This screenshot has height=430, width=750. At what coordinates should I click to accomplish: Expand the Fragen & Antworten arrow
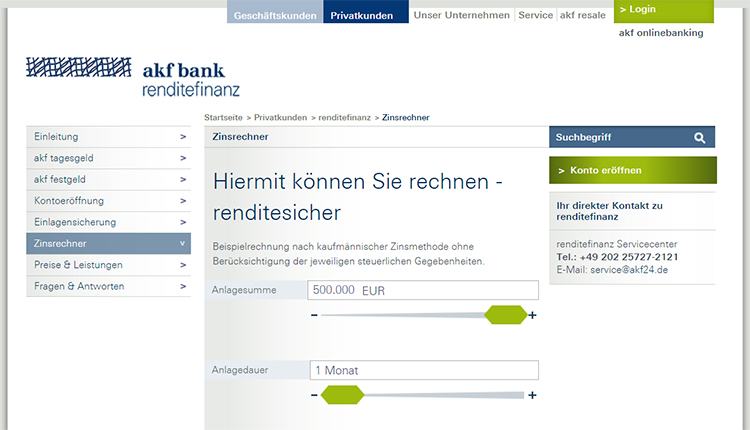click(183, 286)
